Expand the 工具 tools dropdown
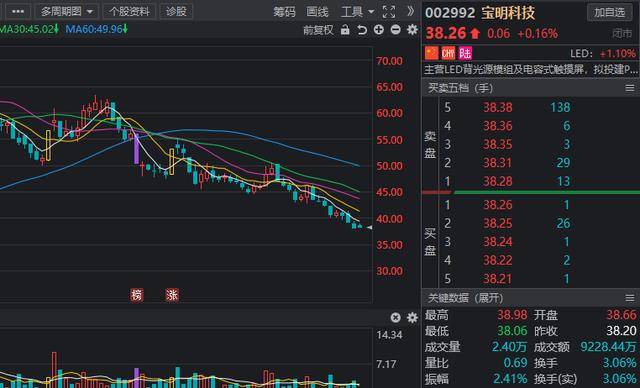Viewport: 640px width, 388px height. 357,12
